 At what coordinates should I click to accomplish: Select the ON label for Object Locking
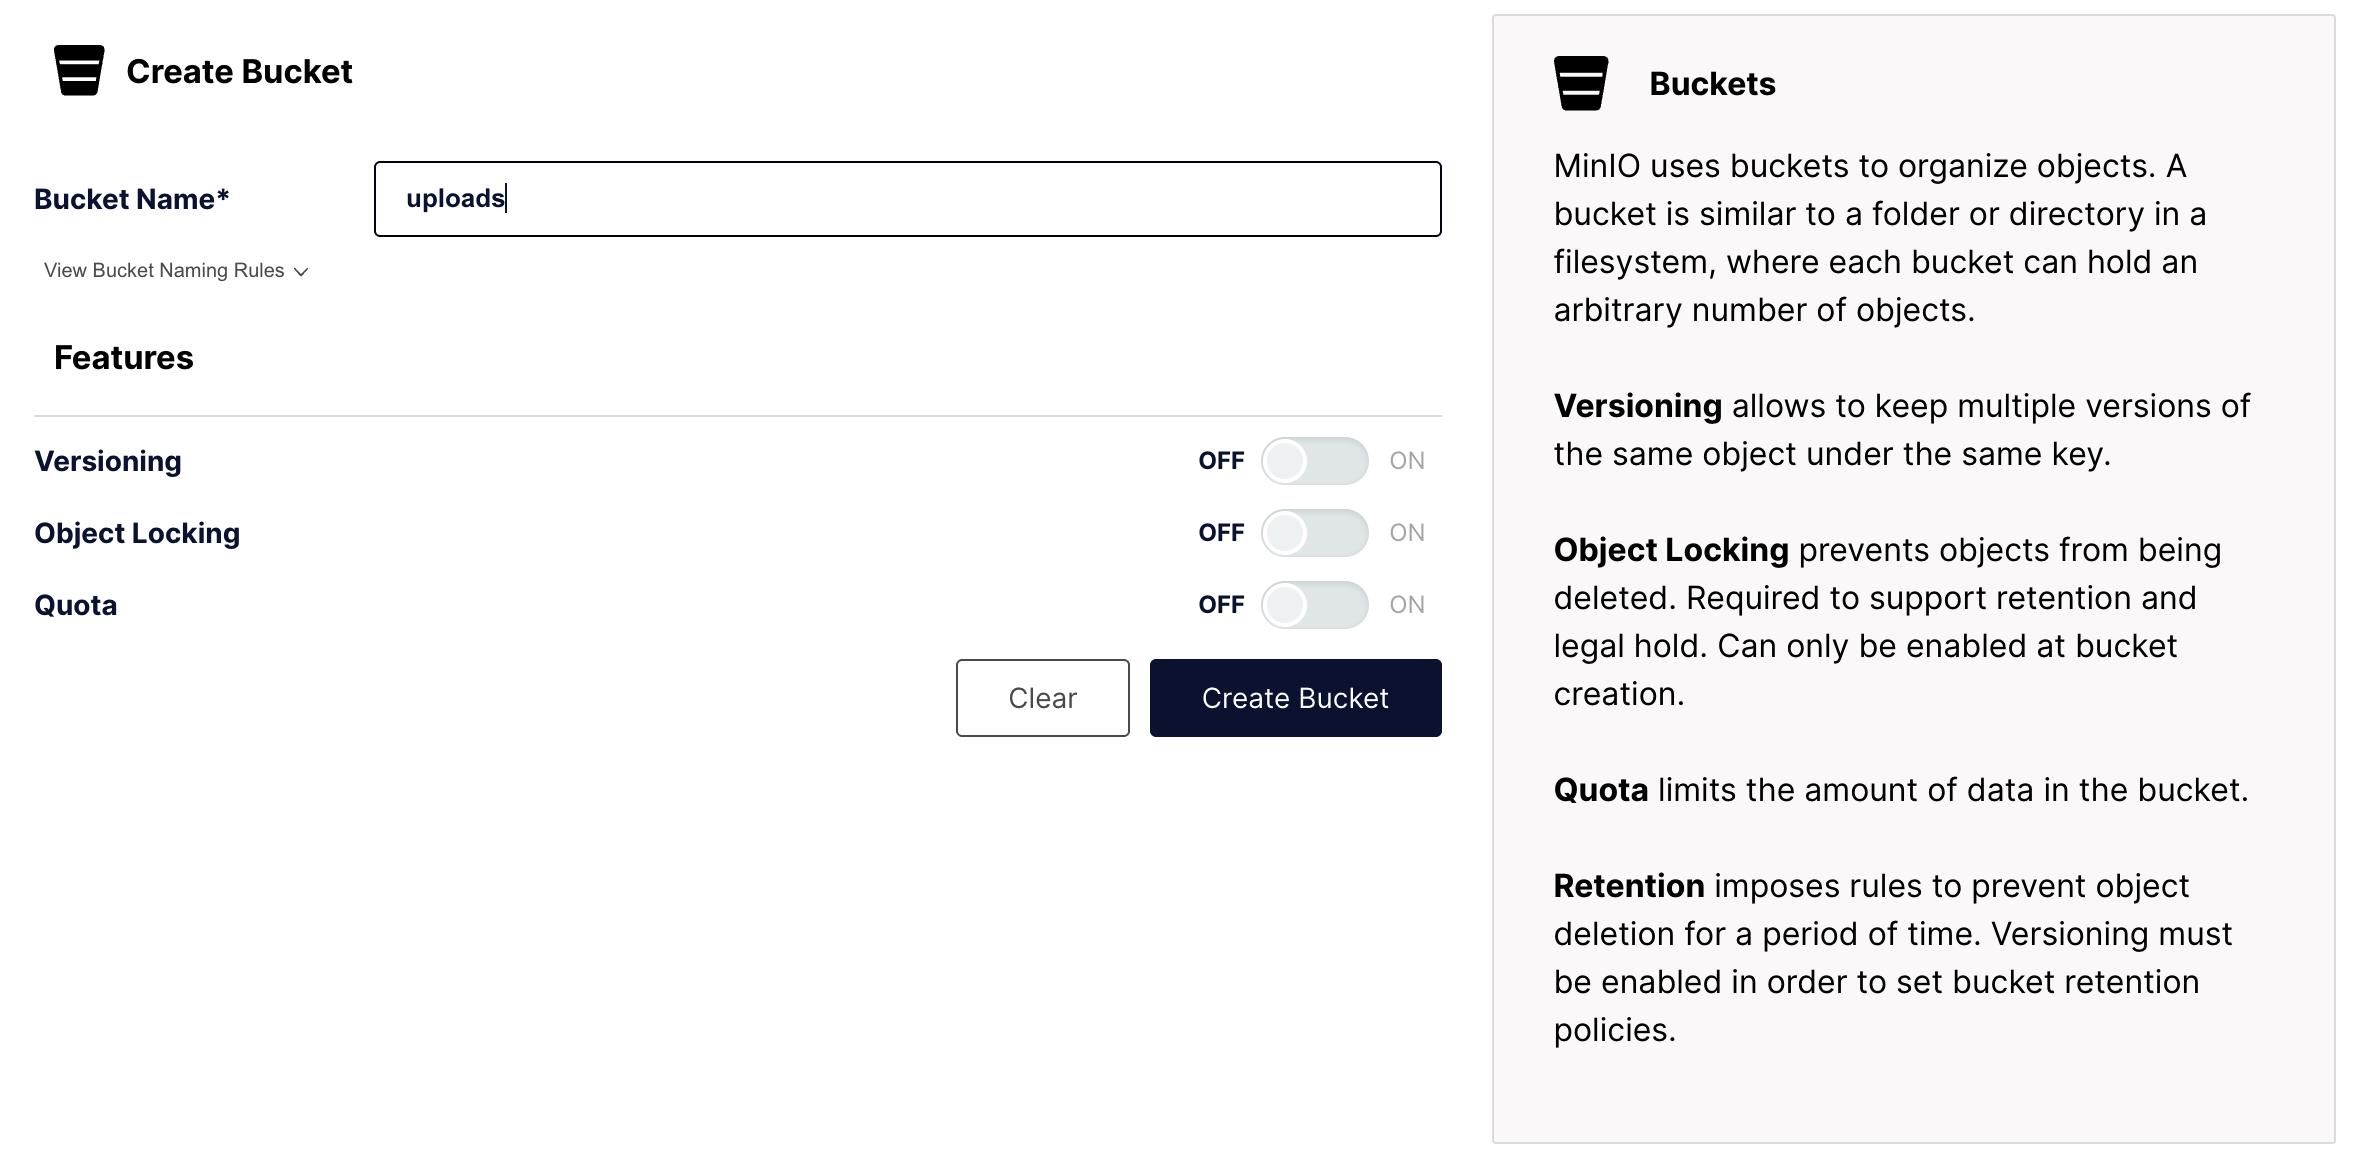coord(1407,533)
